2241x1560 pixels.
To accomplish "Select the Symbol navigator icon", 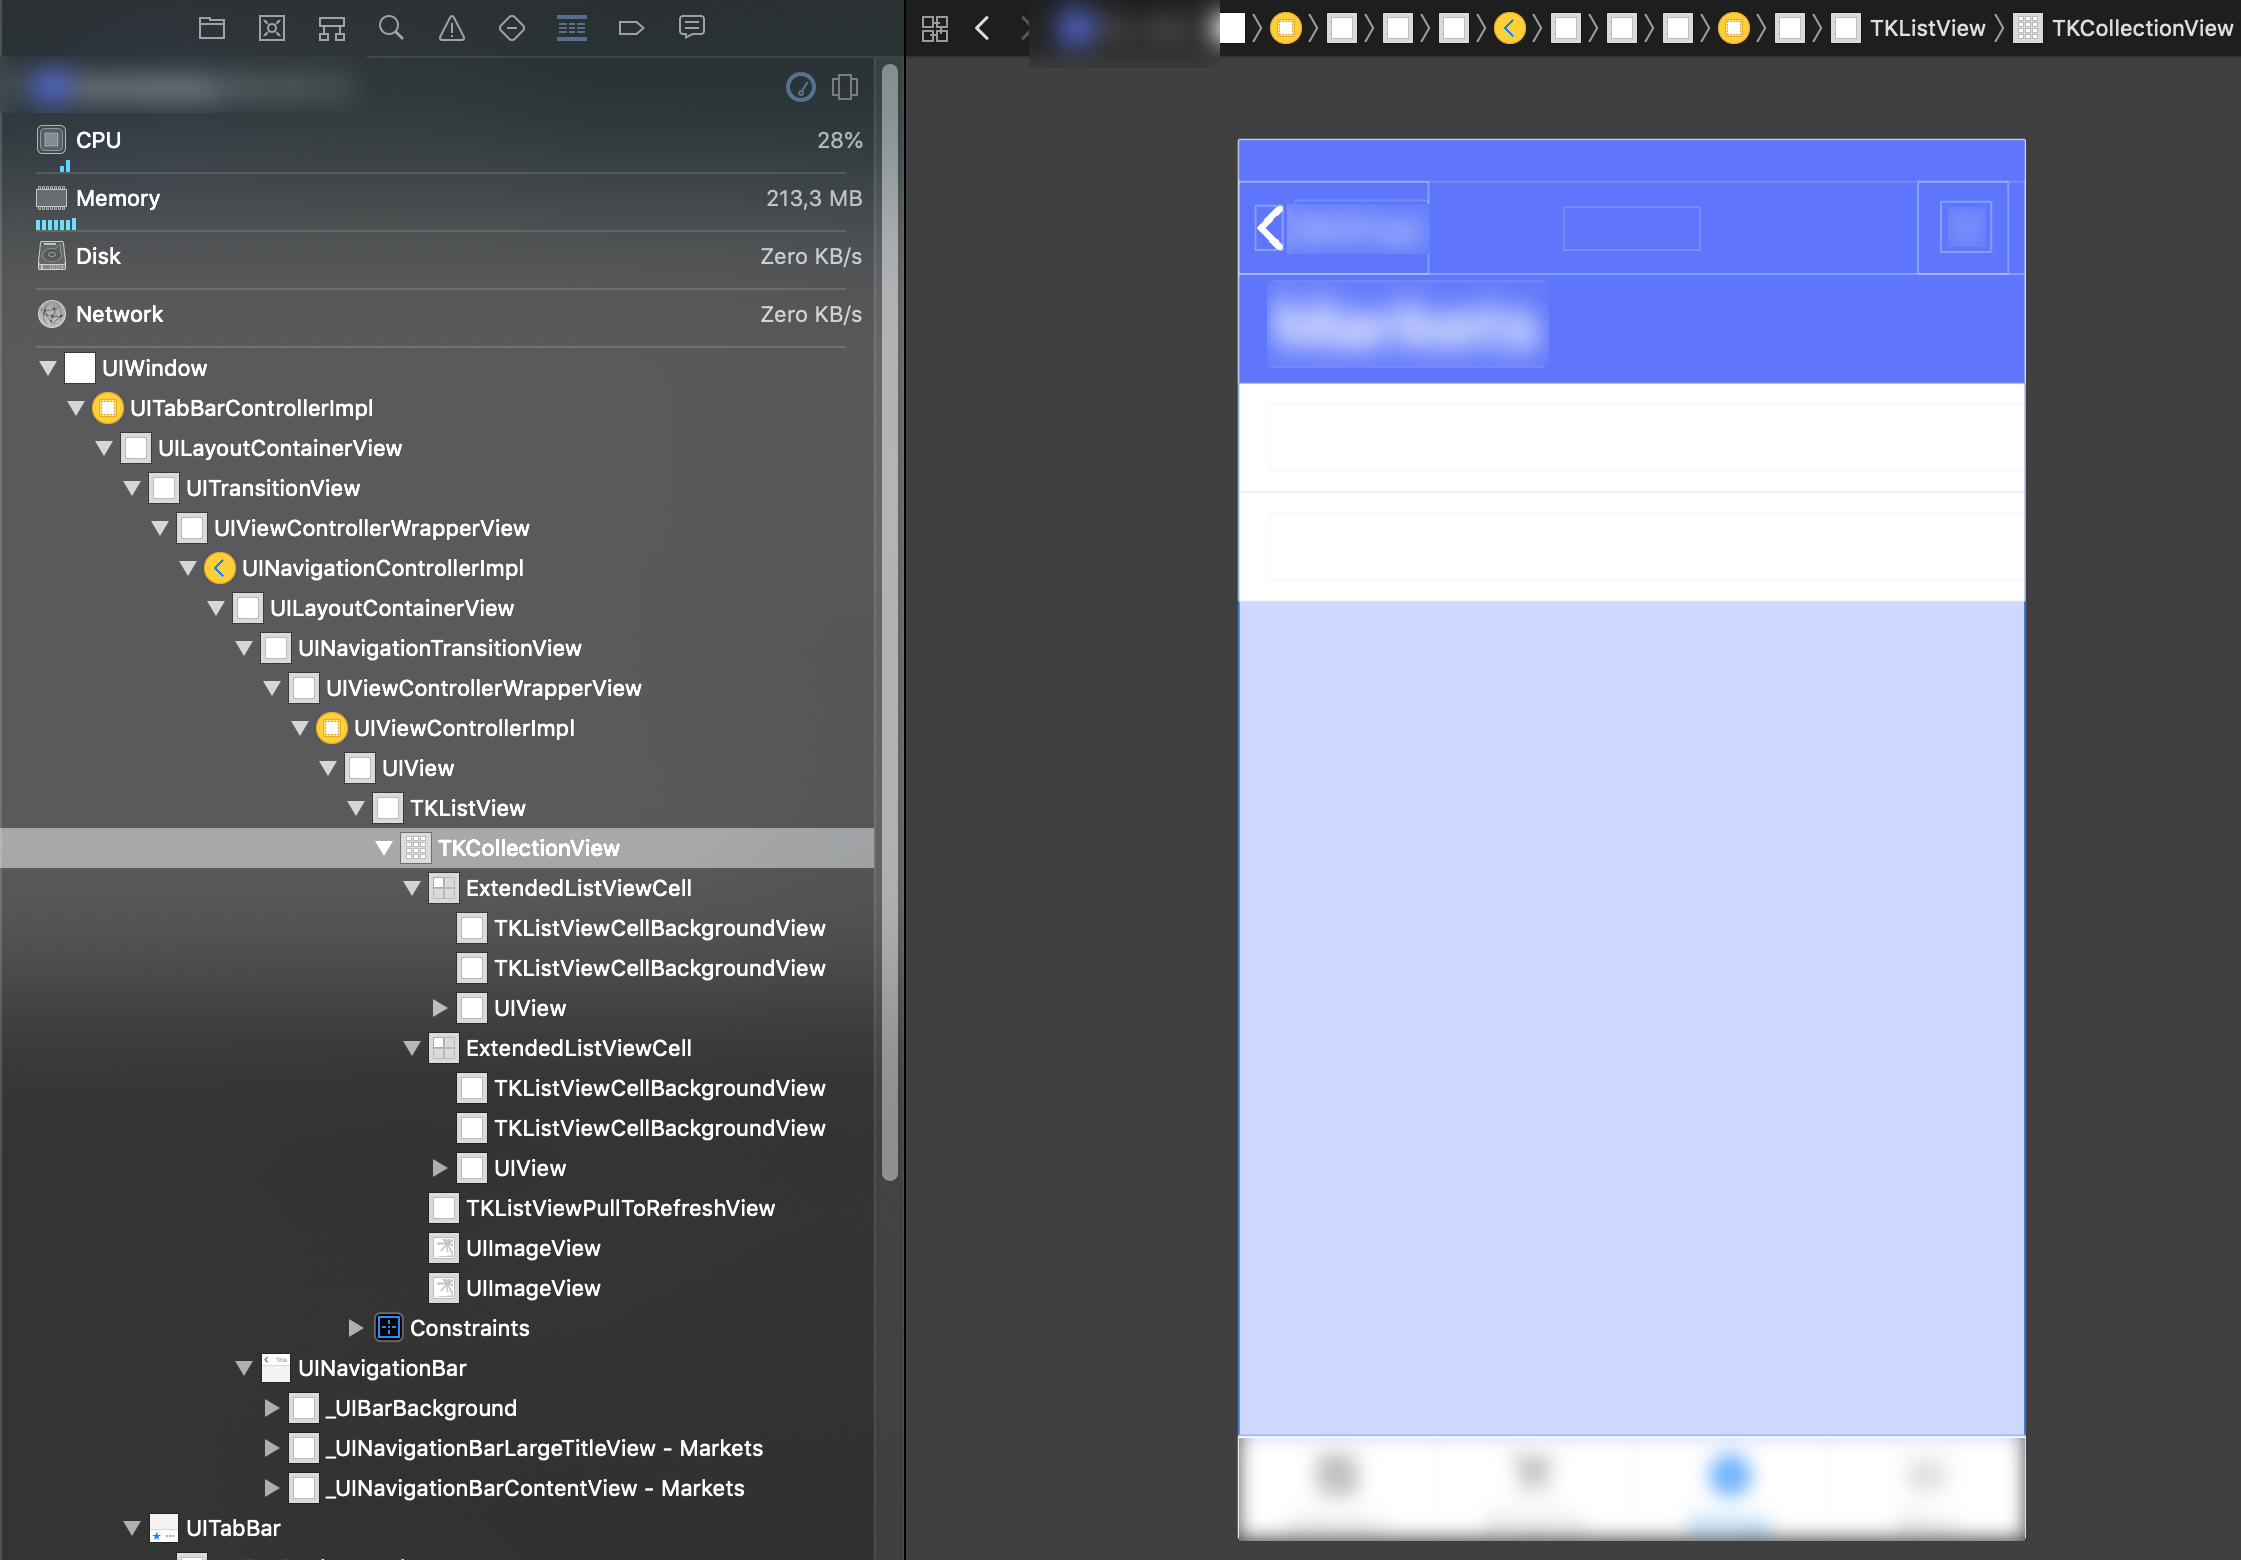I will pos(331,28).
